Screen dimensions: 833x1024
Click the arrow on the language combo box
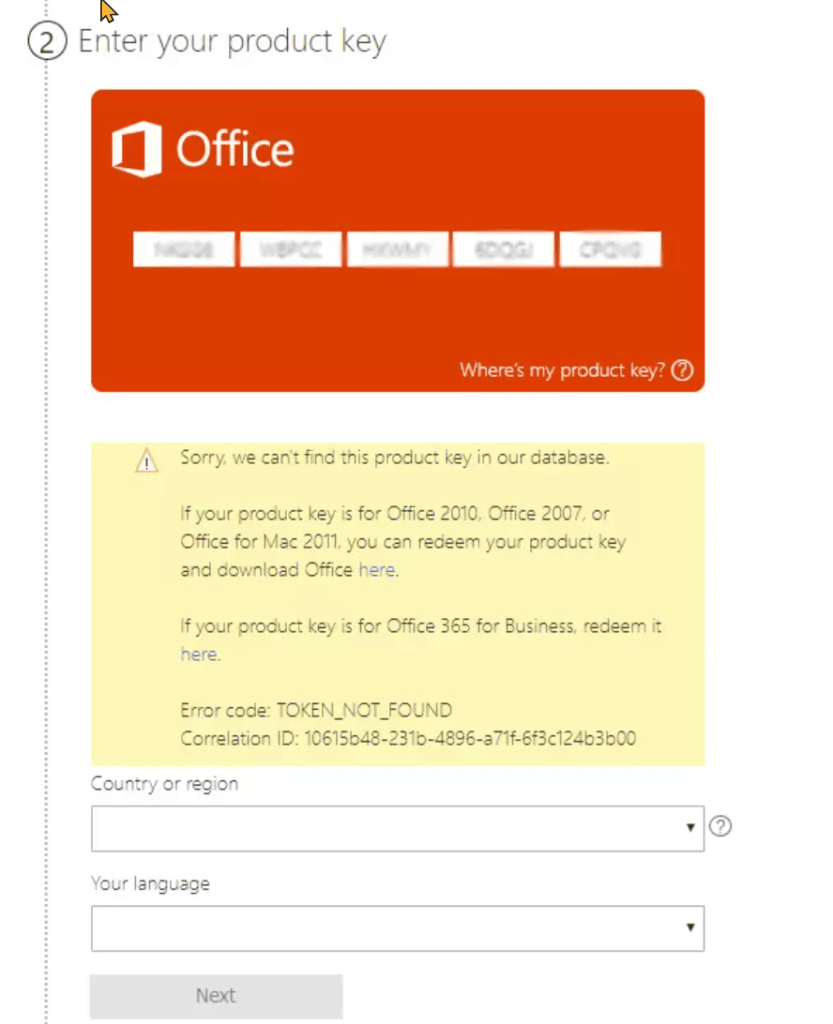coord(690,928)
